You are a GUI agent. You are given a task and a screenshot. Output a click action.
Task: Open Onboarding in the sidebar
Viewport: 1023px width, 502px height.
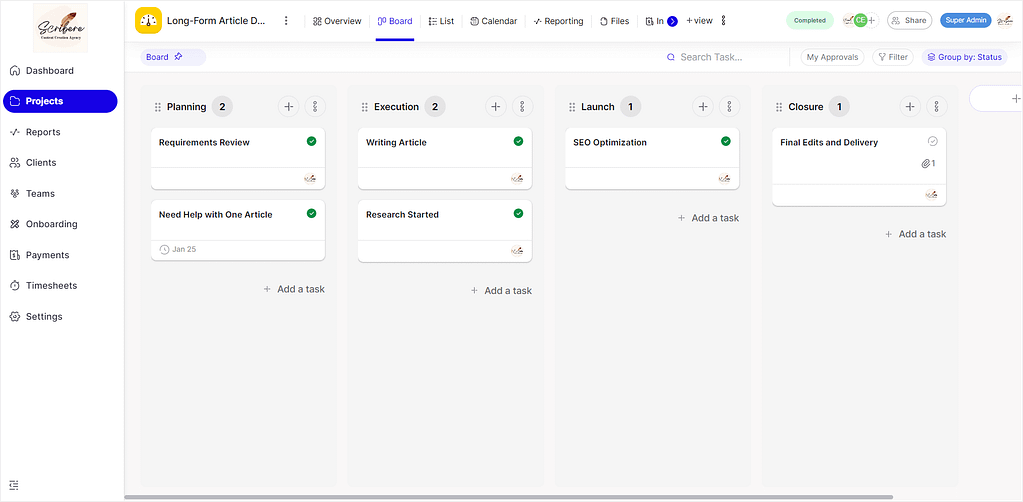point(44,224)
